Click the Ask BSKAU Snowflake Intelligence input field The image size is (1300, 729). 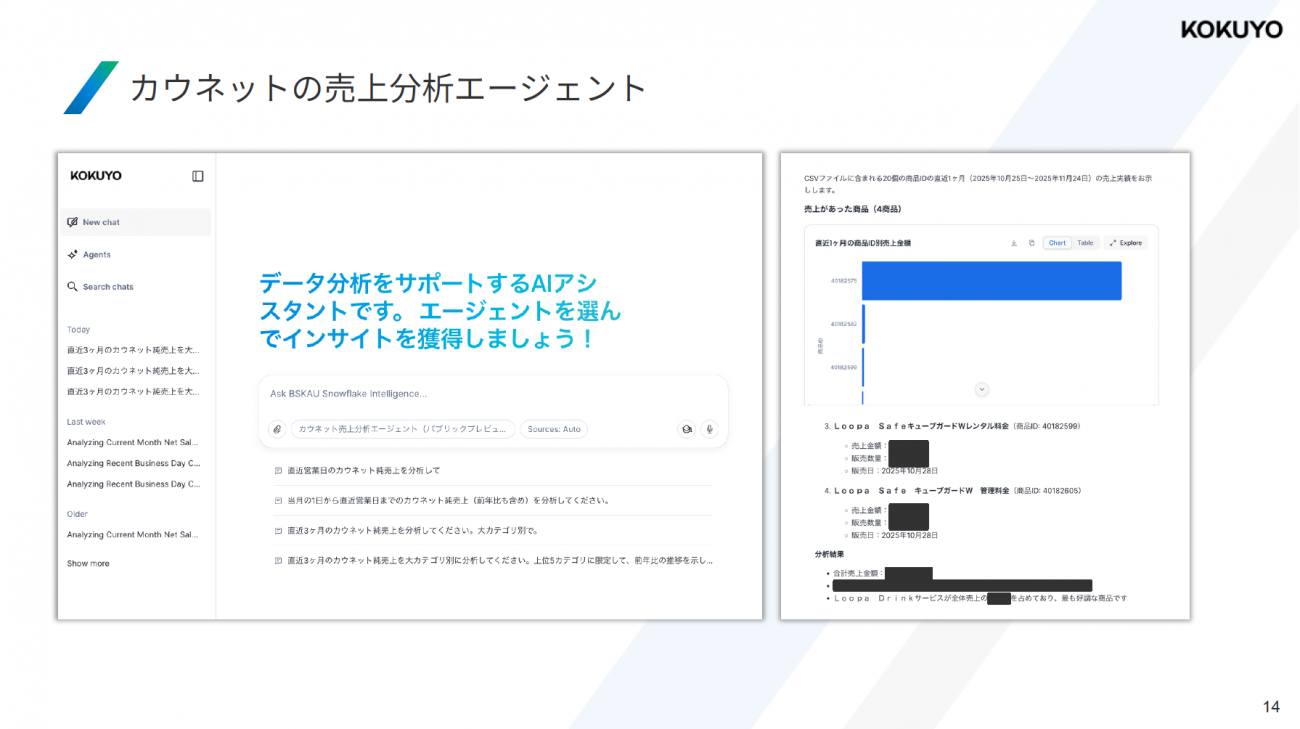pyautogui.click(x=490, y=394)
